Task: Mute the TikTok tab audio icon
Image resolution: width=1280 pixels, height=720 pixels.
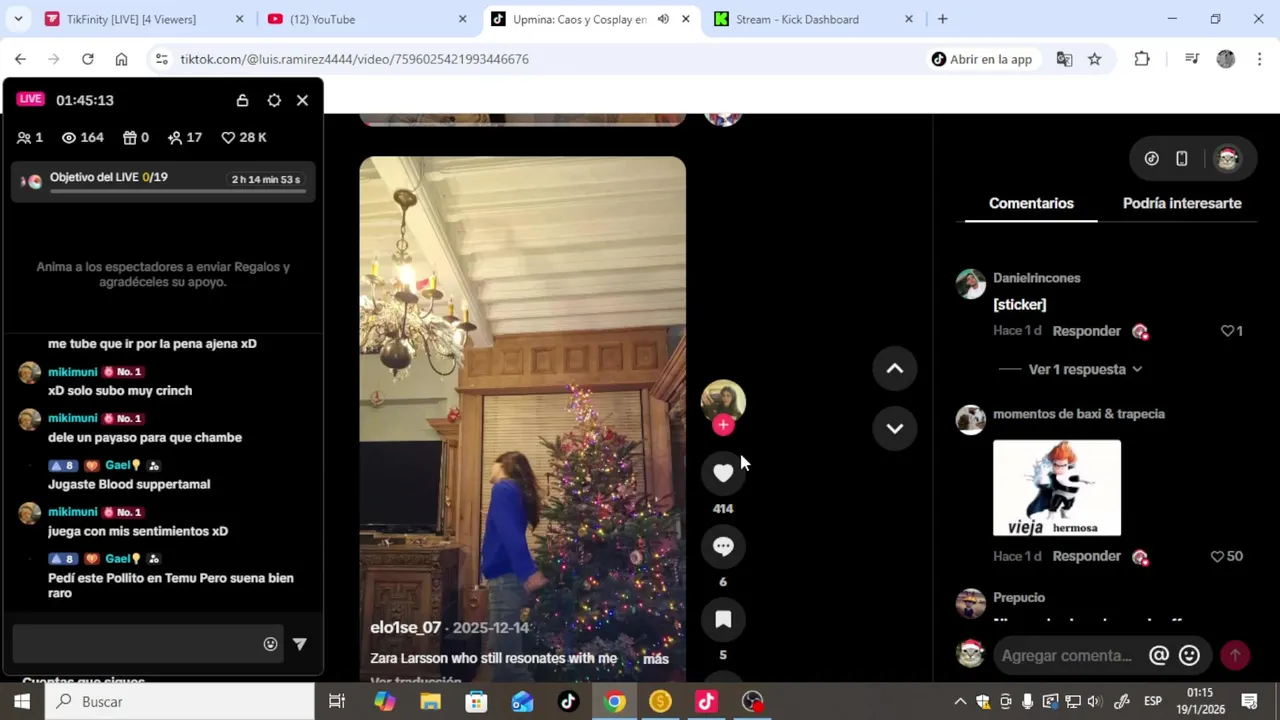Action: [662, 19]
